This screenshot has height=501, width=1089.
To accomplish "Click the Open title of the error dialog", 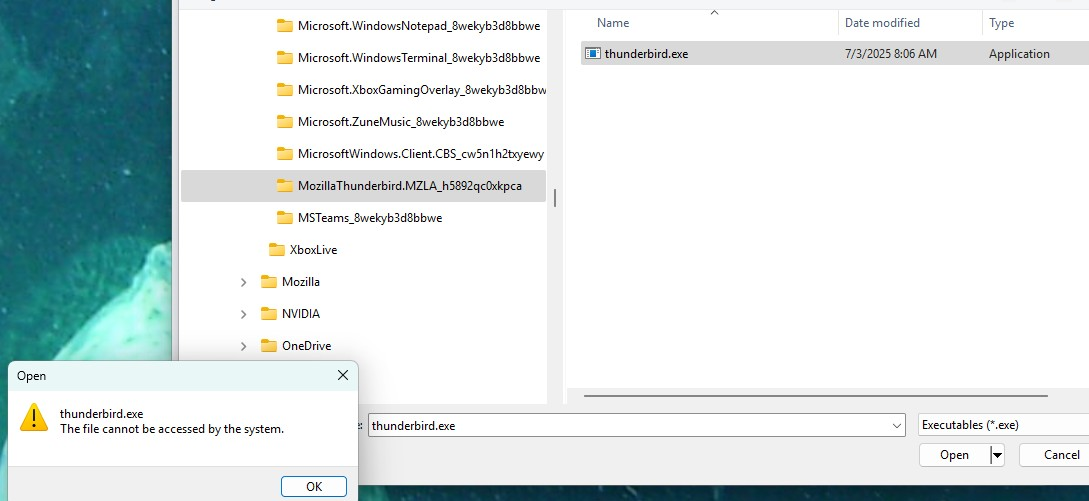I will tap(31, 376).
